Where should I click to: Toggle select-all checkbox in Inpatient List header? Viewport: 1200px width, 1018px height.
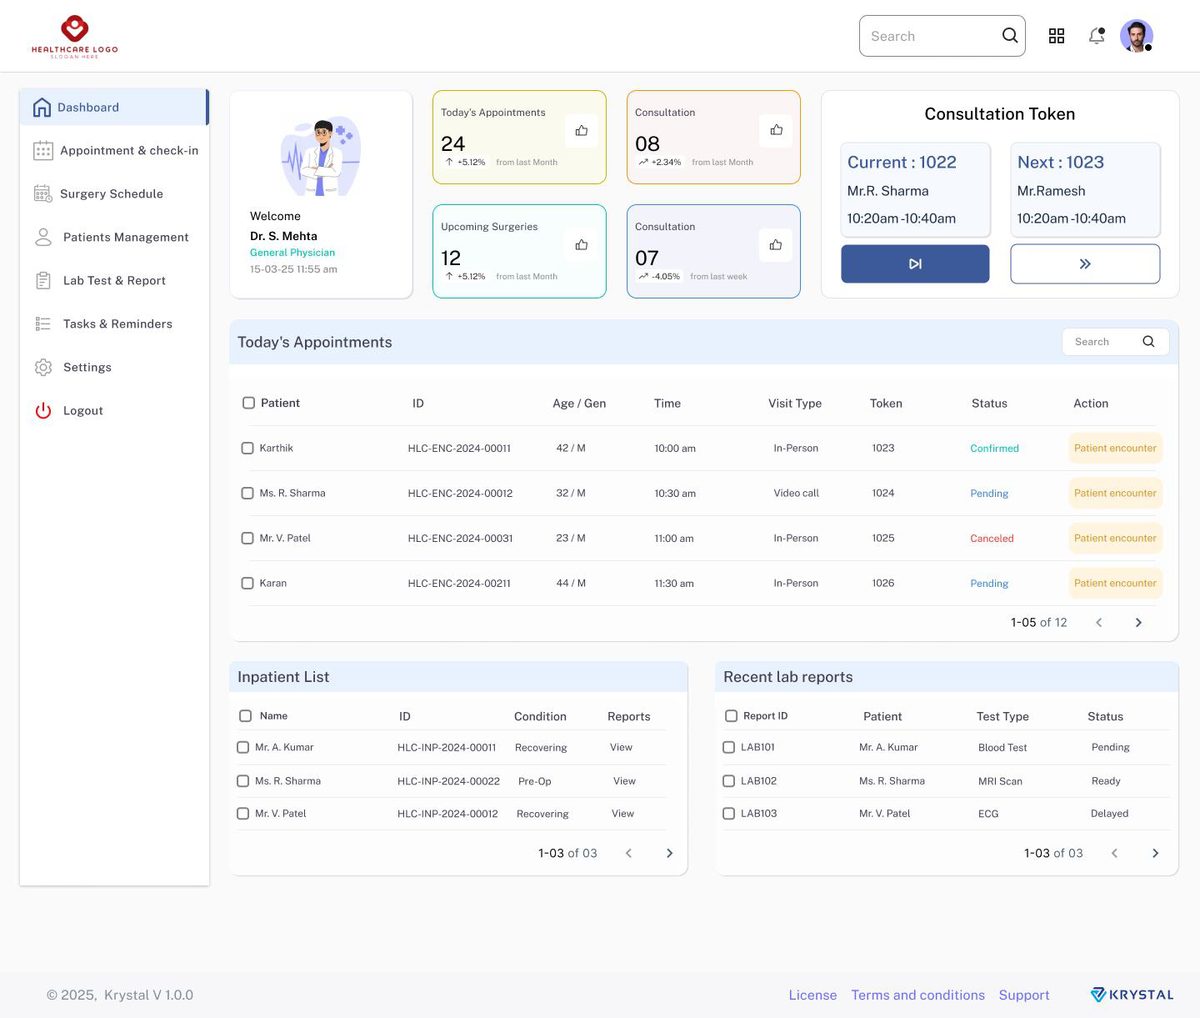(x=245, y=716)
